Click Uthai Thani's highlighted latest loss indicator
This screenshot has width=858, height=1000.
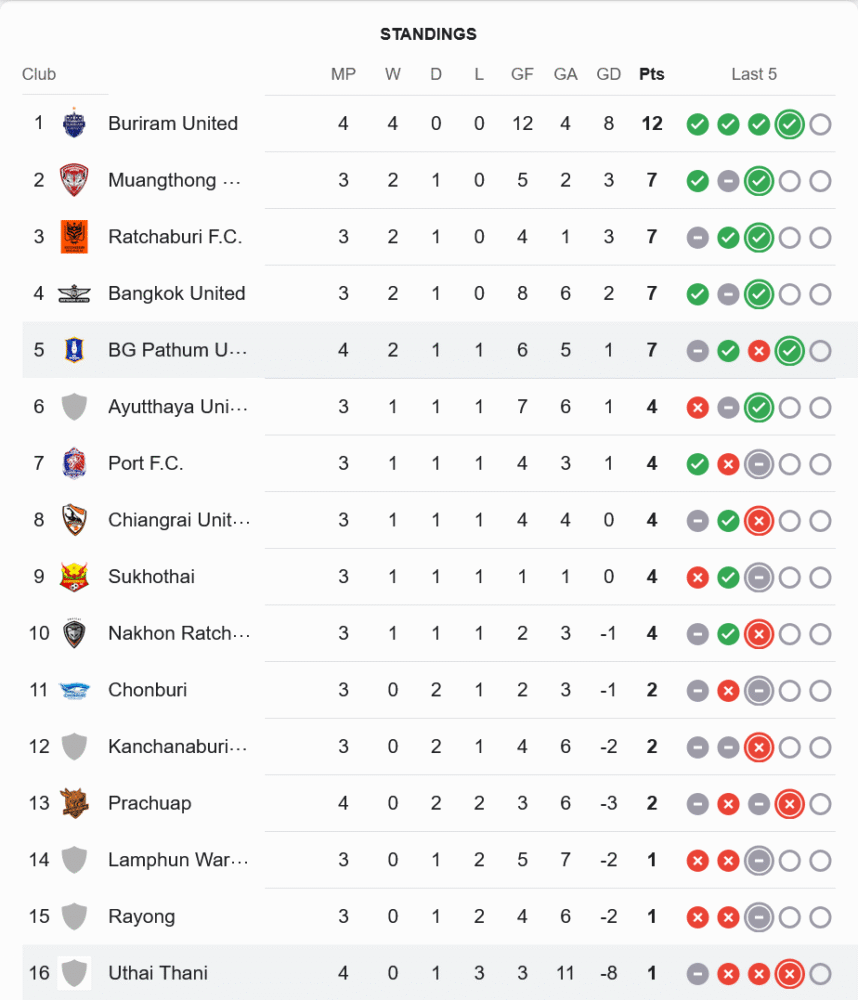(790, 973)
